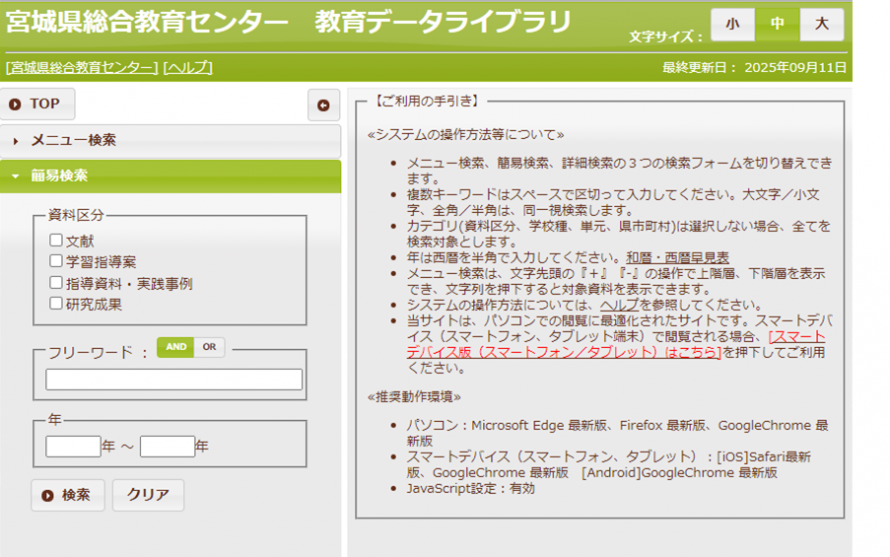The height and width of the screenshot is (557, 890).
Task: Enable the 学習指導案 checkbox
Action: [56, 261]
